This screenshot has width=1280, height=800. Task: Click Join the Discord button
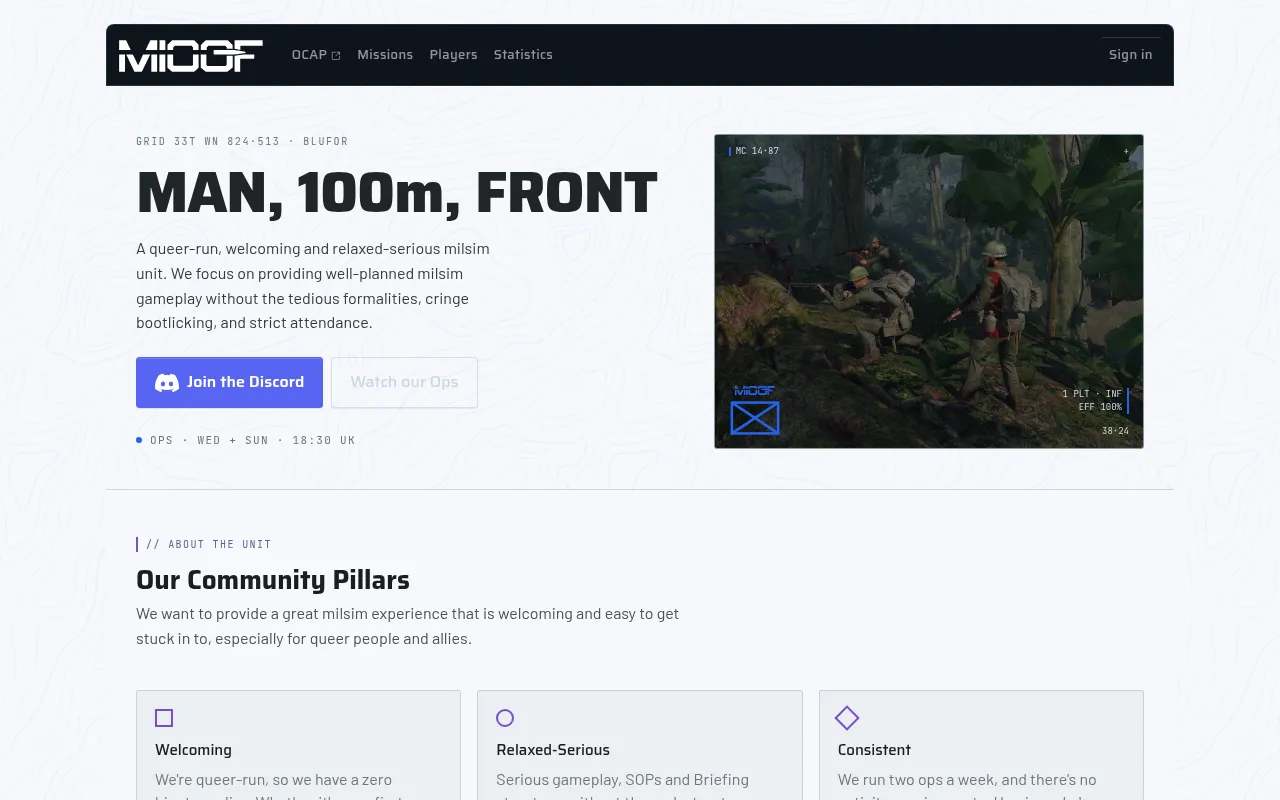pos(229,382)
